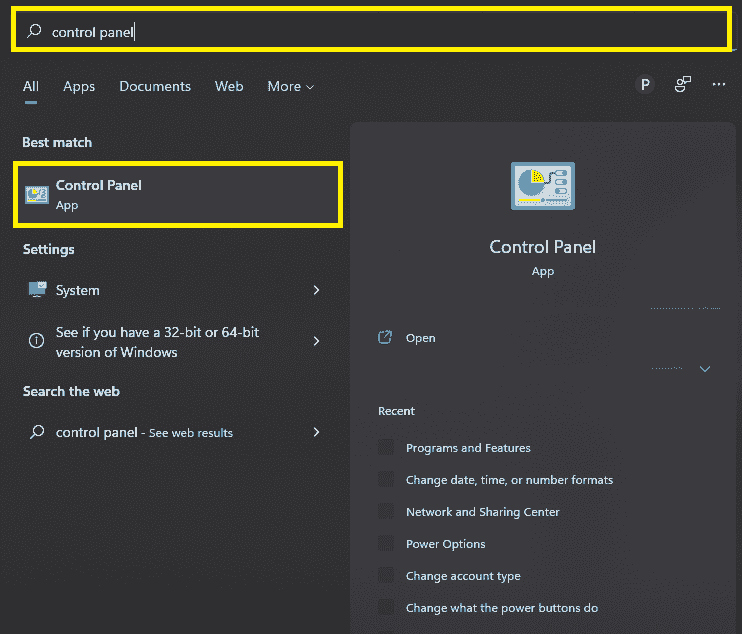Click the Open icon in the preview pane
Screen dimensions: 742x634
385,338
